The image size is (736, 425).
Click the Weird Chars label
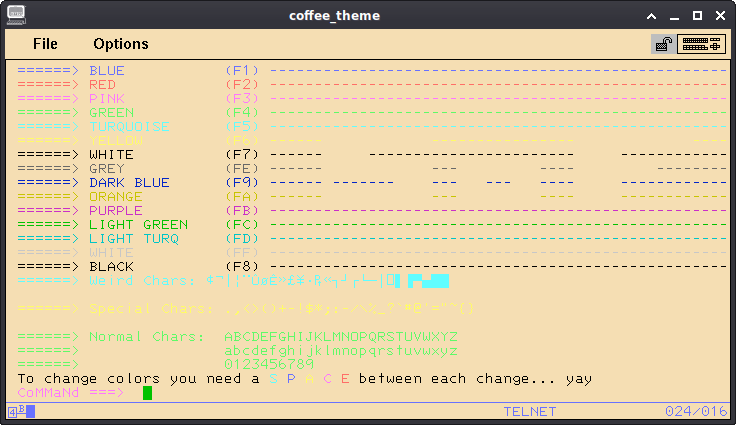tap(142, 281)
